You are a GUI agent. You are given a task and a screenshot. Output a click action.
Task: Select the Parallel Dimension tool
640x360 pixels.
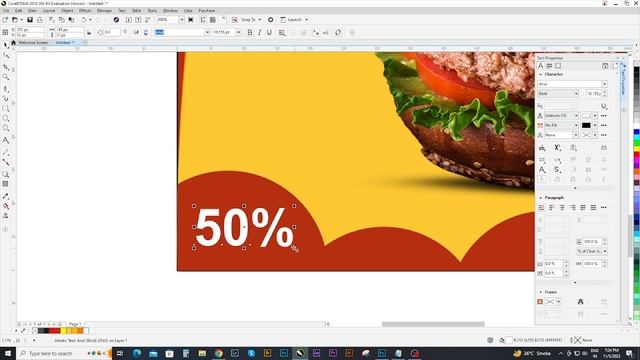tap(6, 152)
